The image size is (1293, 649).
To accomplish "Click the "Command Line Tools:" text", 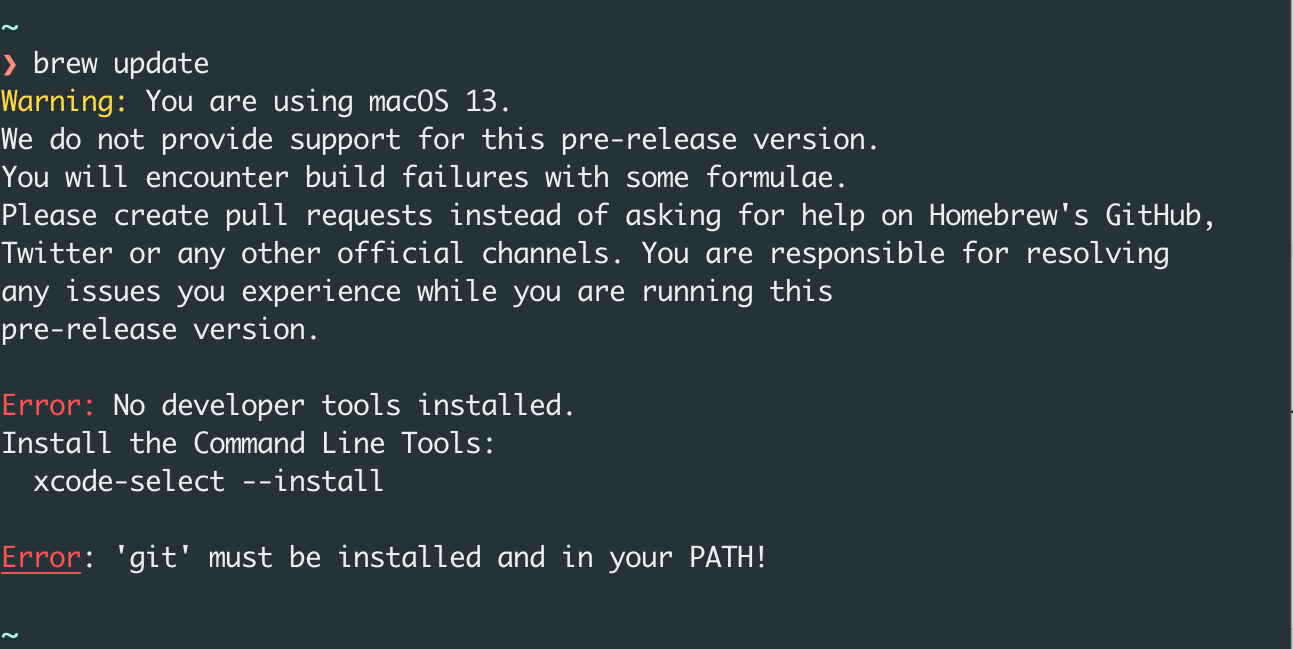I will pyautogui.click(x=344, y=444).
